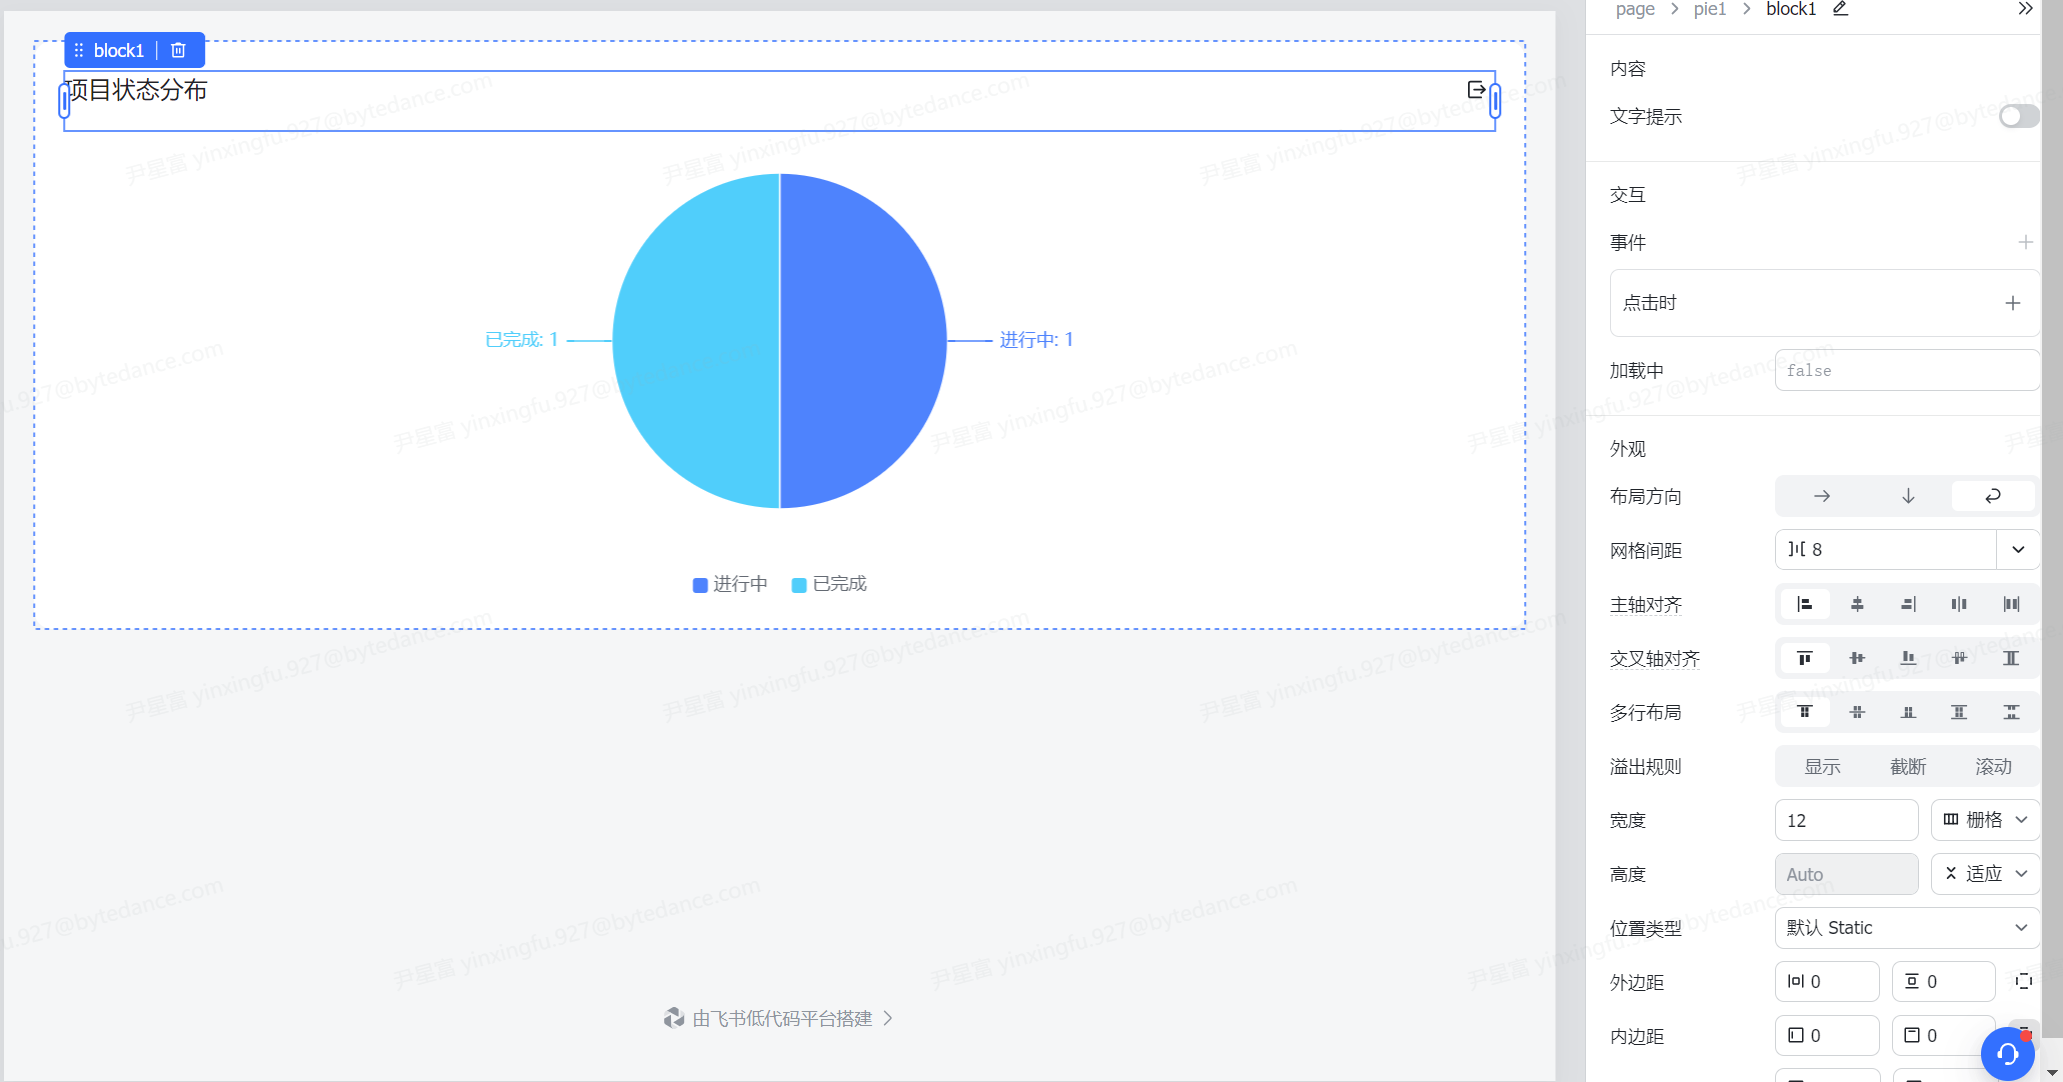Select 显示 overflow rule
The width and height of the screenshot is (2063, 1082).
[1822, 766]
